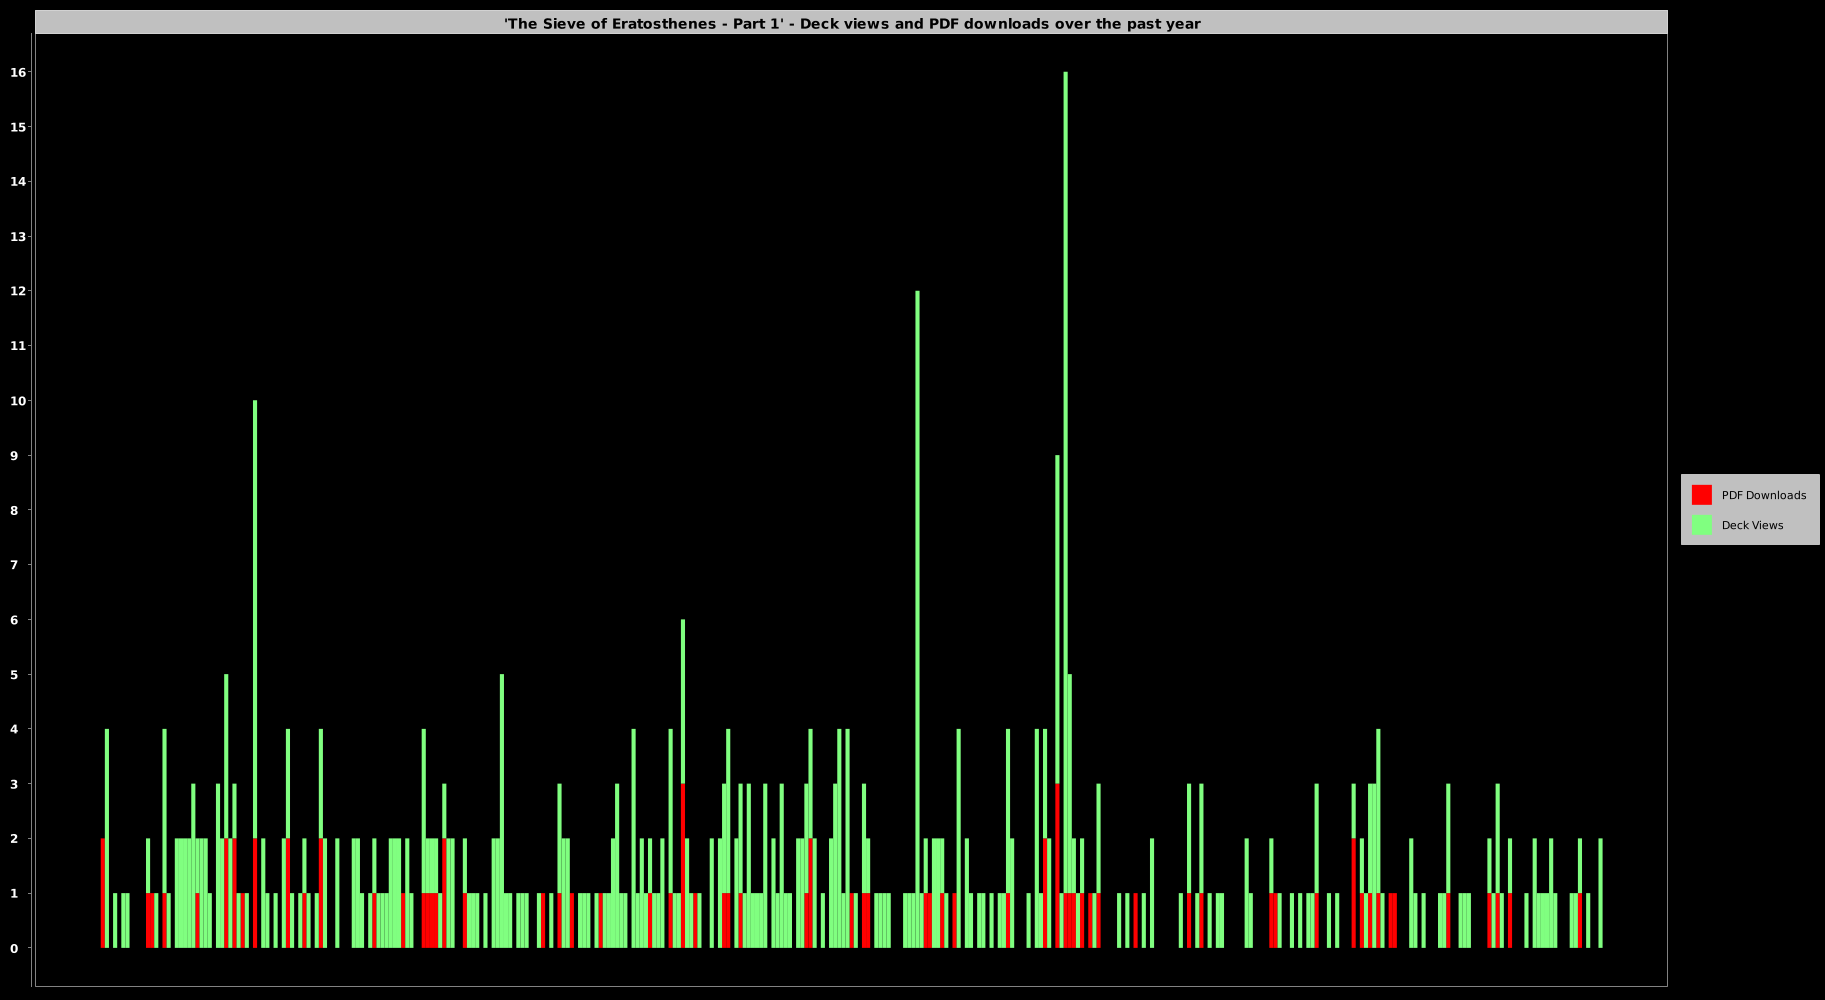Click the y-axis label 8
Screen dimensions: 1825x1000
[x=14, y=510]
